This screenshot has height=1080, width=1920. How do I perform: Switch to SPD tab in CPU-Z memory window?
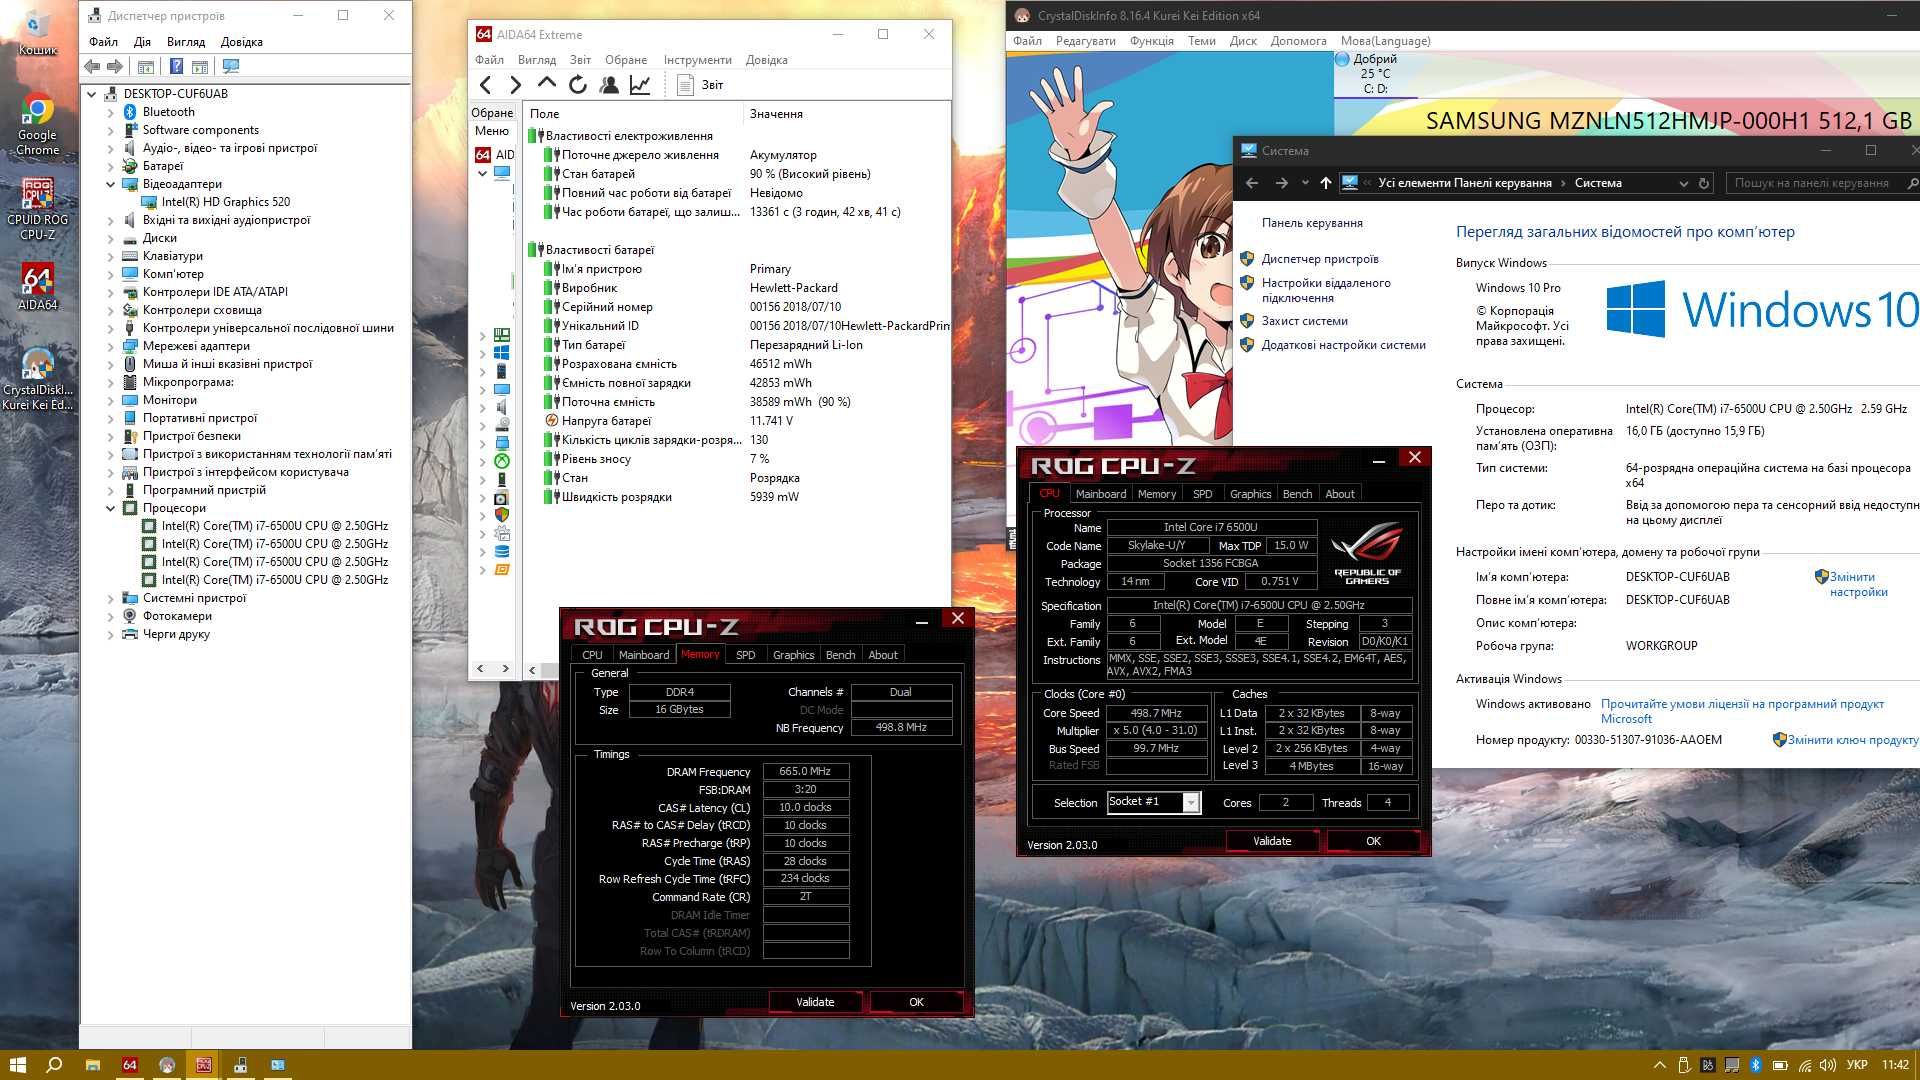[745, 655]
